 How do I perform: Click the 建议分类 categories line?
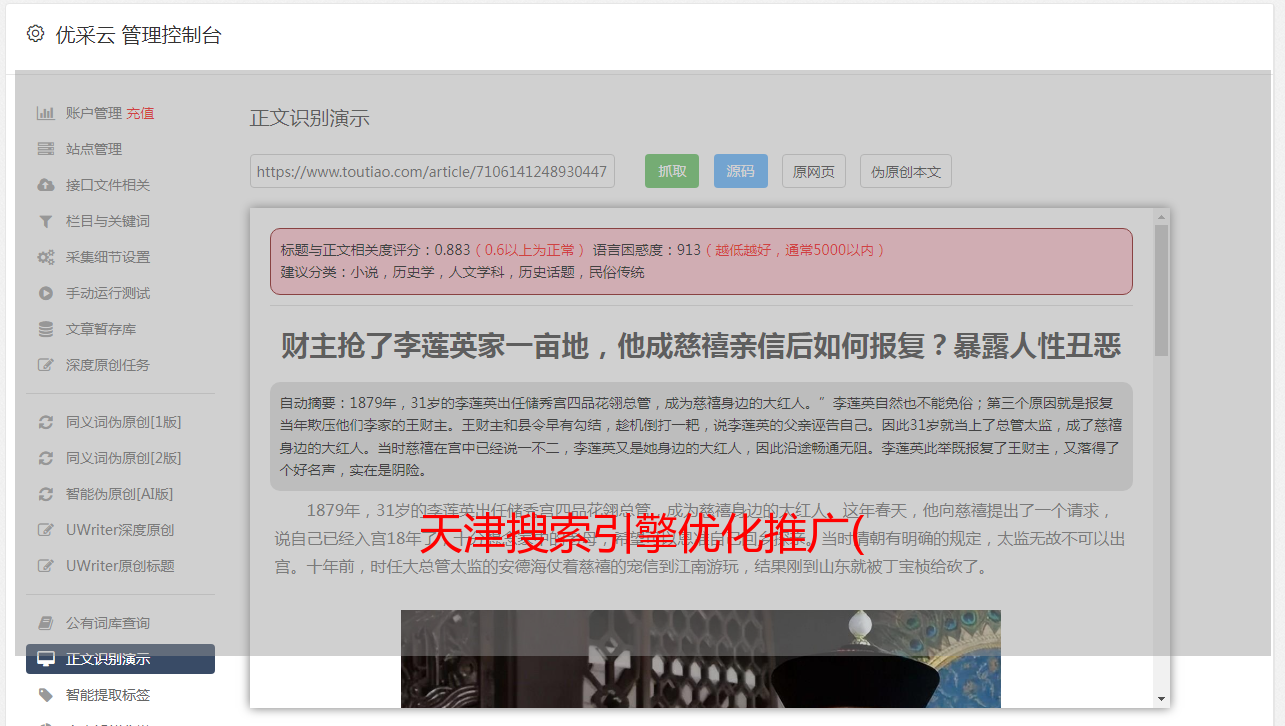pyautogui.click(x=462, y=272)
